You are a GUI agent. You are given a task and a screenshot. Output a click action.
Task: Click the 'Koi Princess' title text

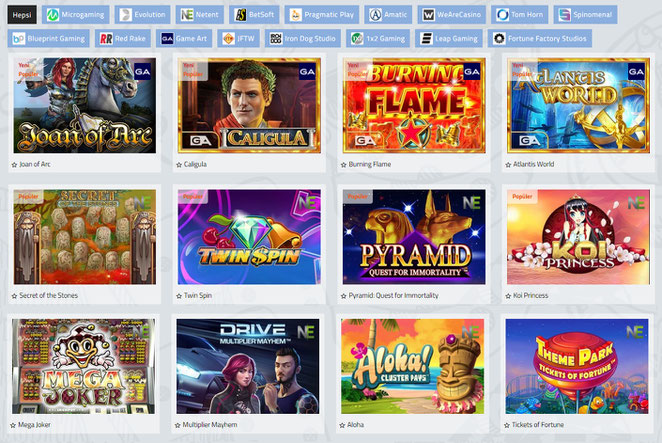[531, 296]
